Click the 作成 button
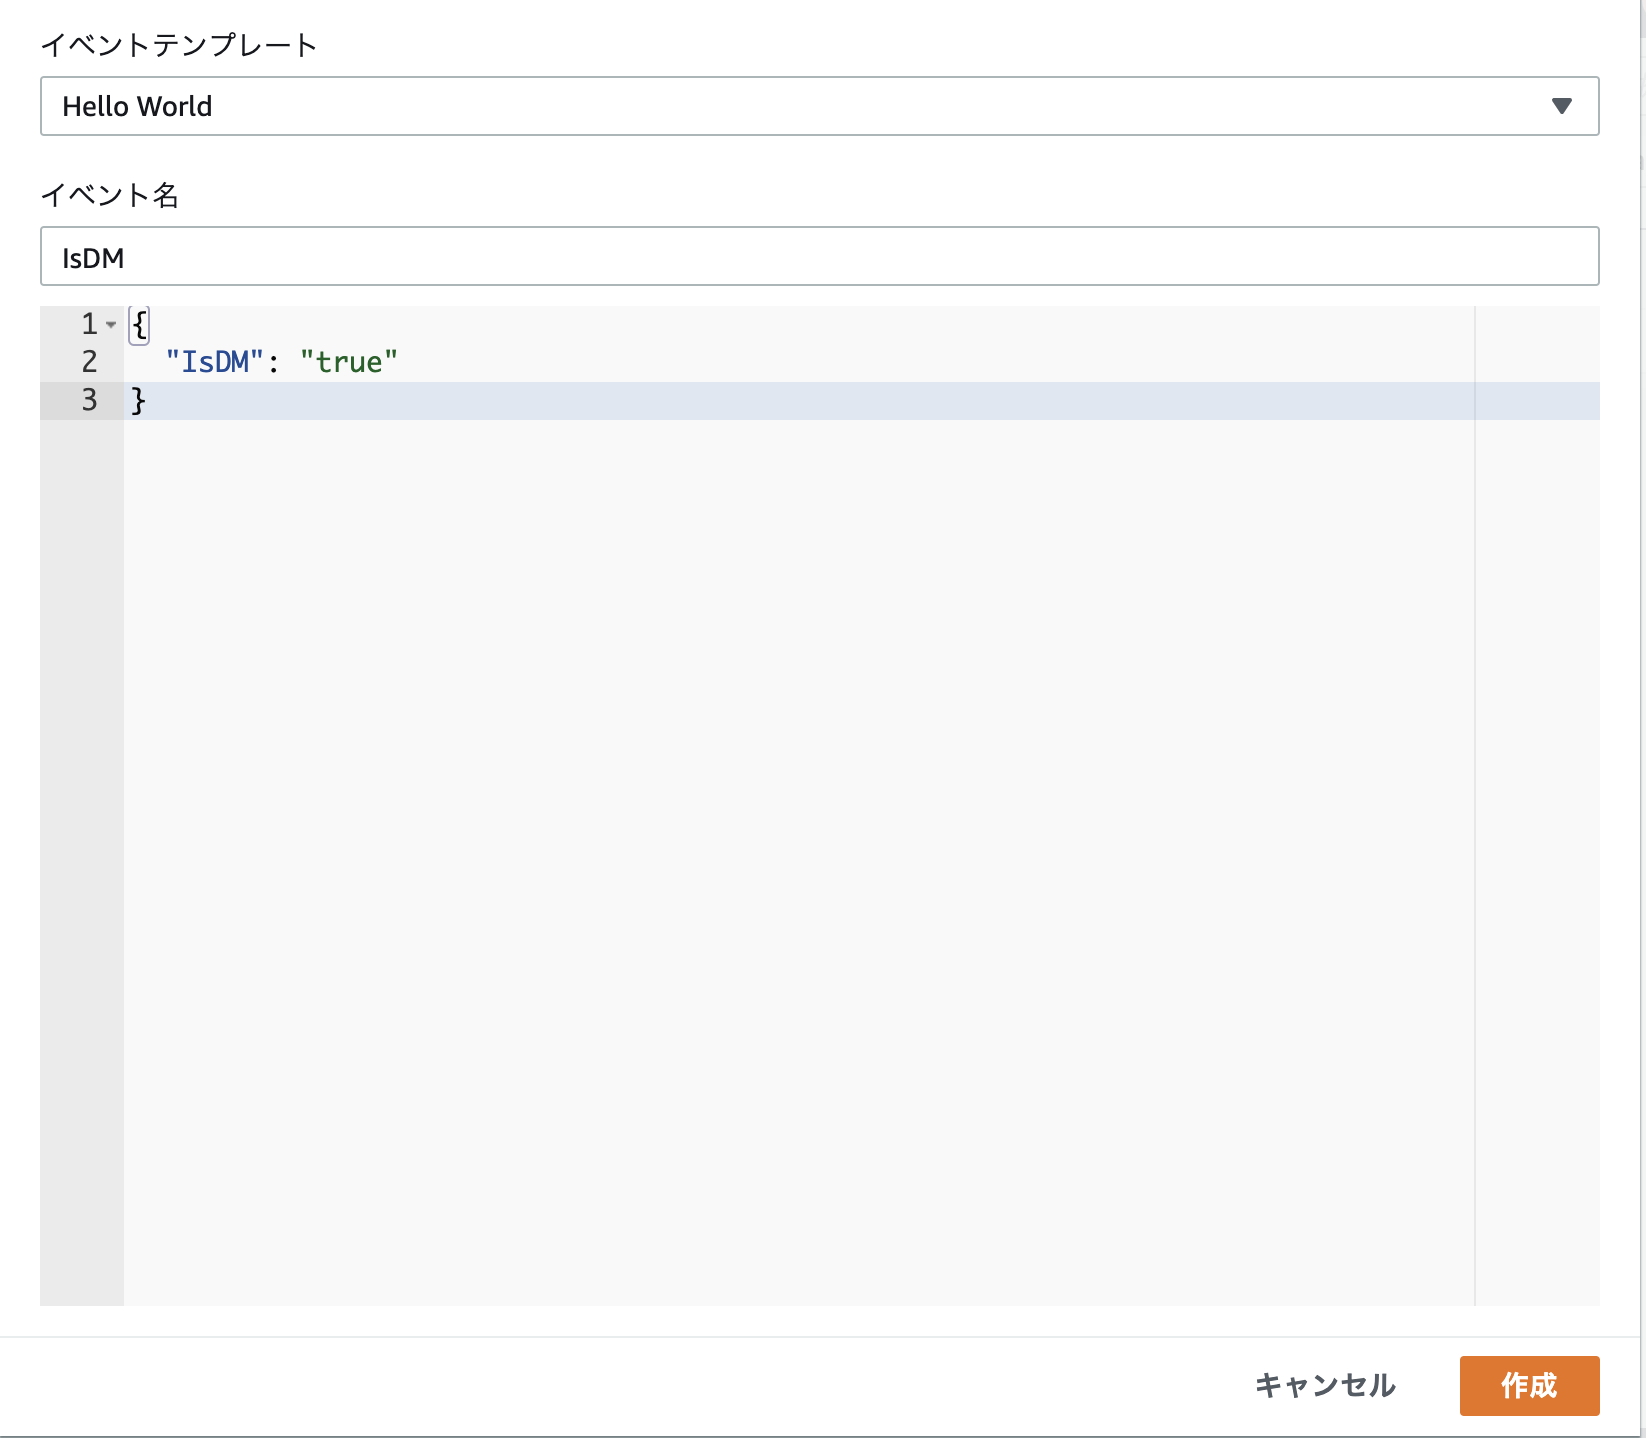The height and width of the screenshot is (1438, 1646). click(1529, 1387)
